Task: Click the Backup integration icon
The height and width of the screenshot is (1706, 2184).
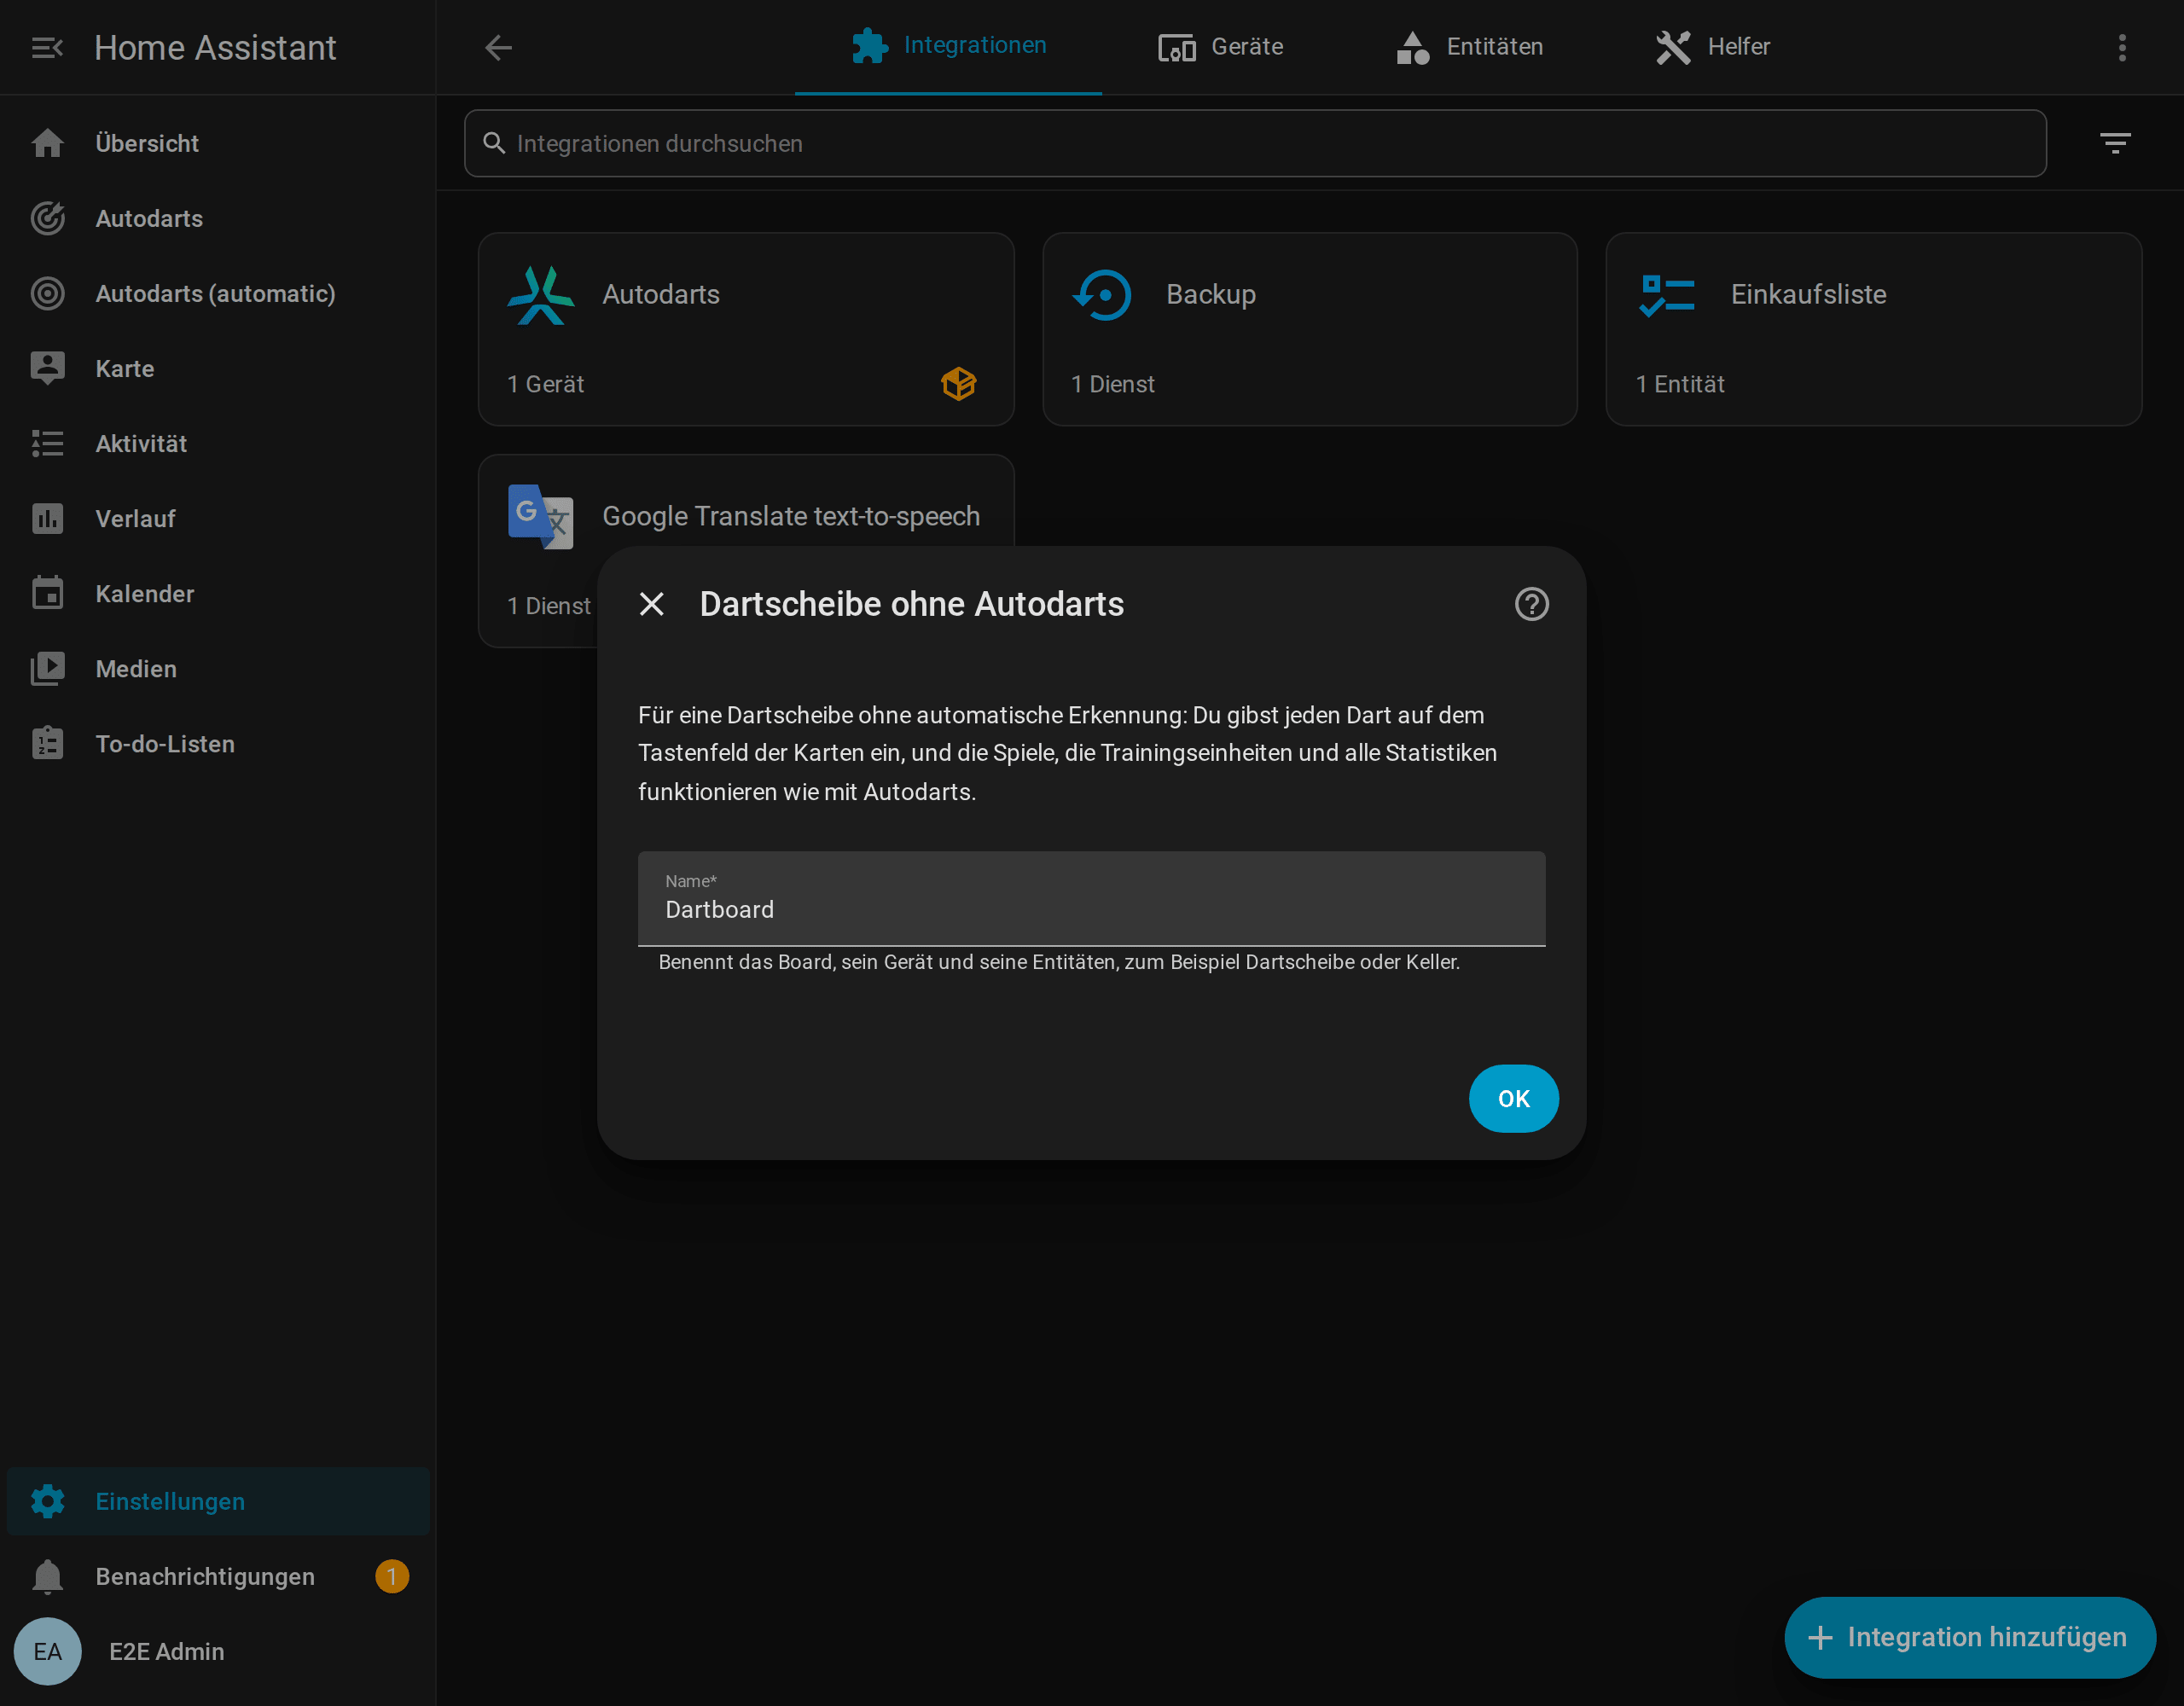Action: tap(1102, 295)
